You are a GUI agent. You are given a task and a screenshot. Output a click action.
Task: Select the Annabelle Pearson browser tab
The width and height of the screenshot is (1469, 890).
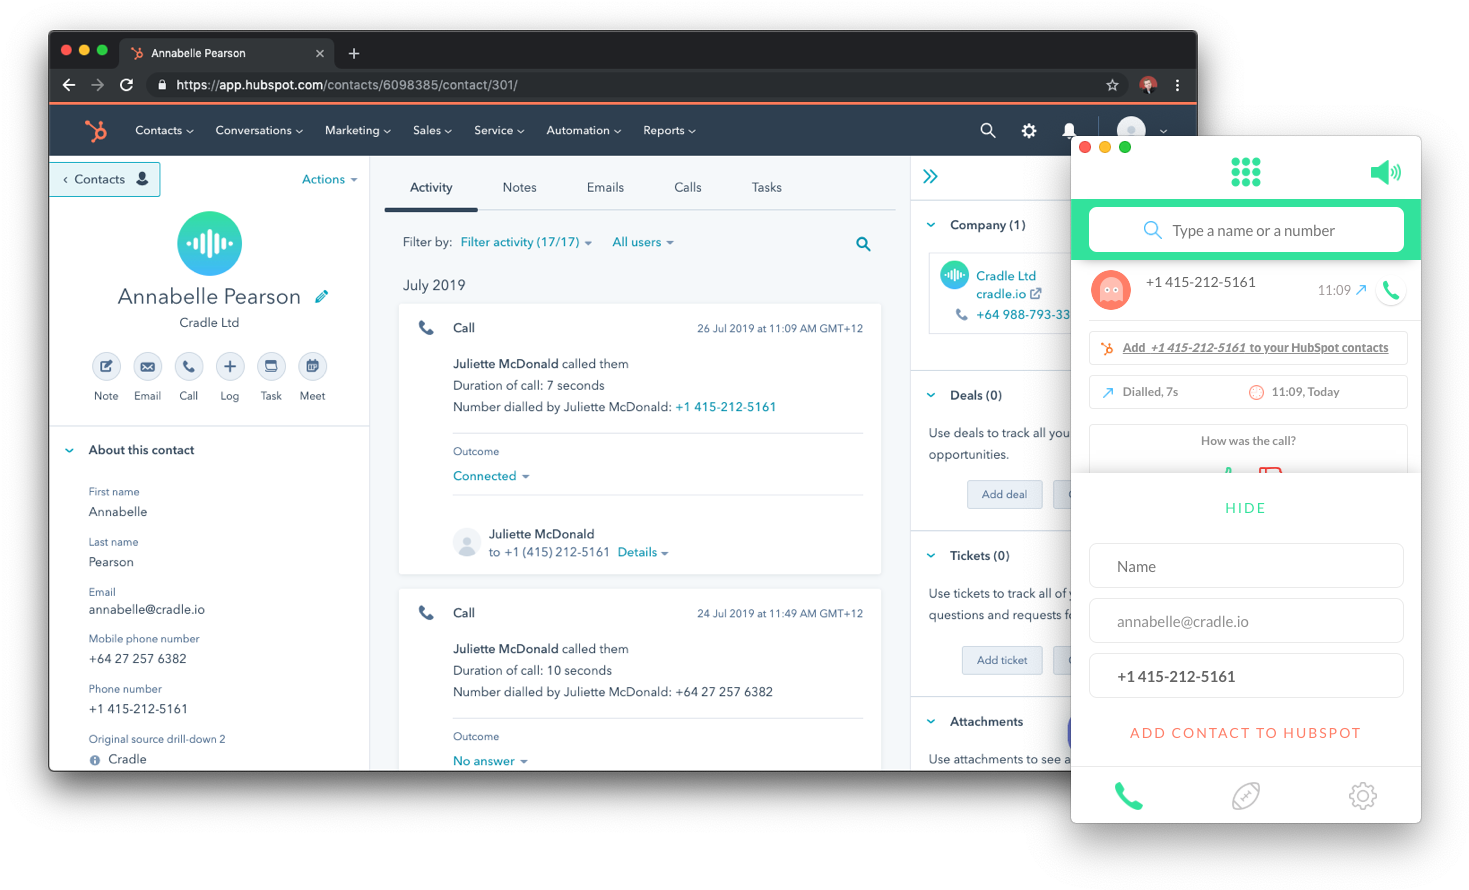click(226, 53)
